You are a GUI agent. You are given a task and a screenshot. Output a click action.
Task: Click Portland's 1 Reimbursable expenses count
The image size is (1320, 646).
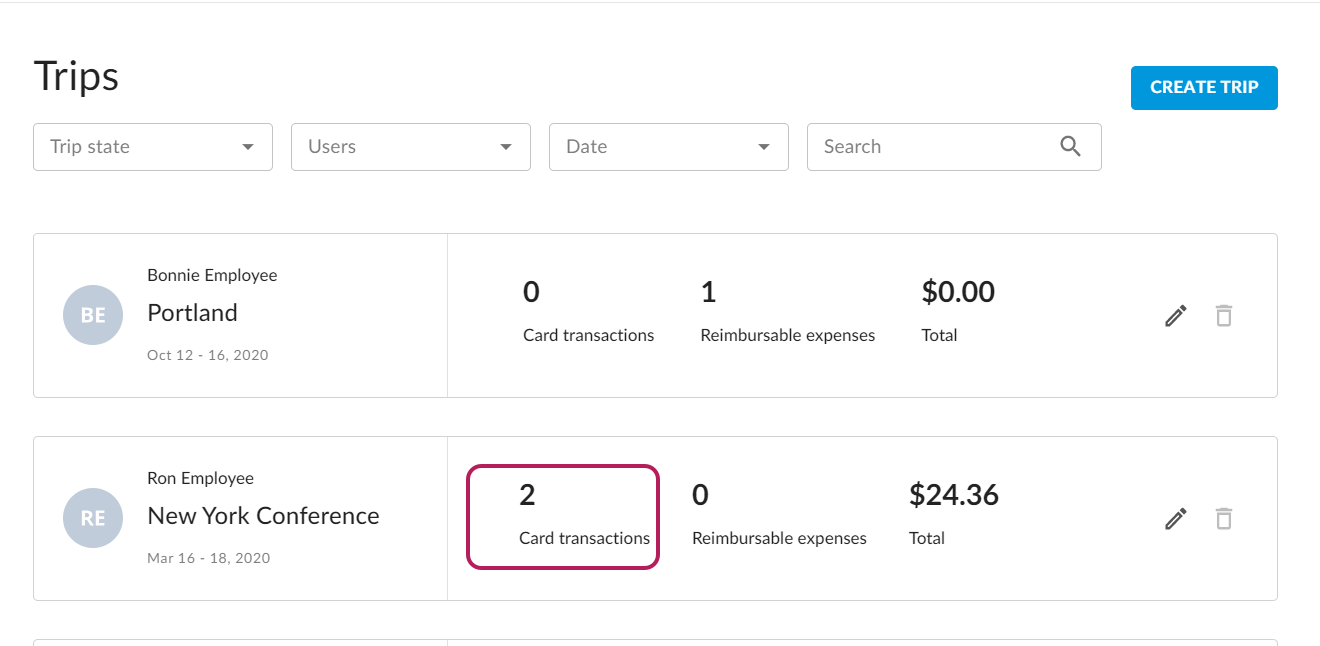(708, 293)
